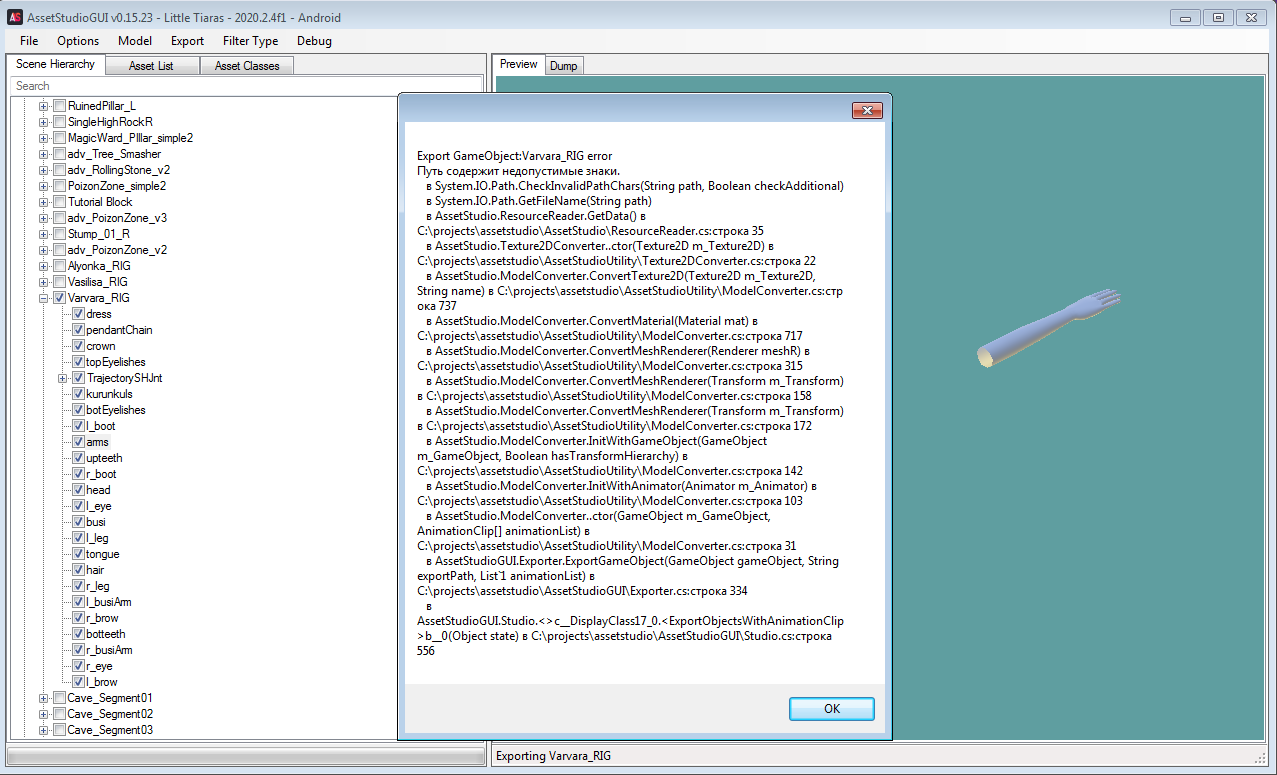Image resolution: width=1277 pixels, height=775 pixels.
Task: Expand the RuinedPillar_L tree node
Action: point(41,106)
